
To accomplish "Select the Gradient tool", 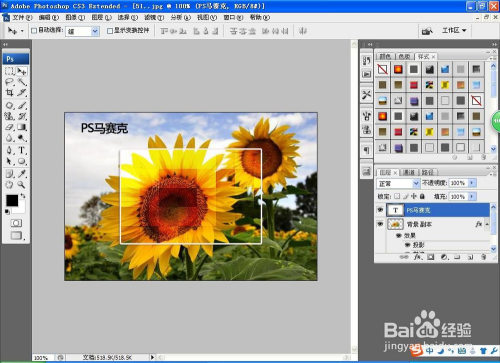I will coord(22,127).
